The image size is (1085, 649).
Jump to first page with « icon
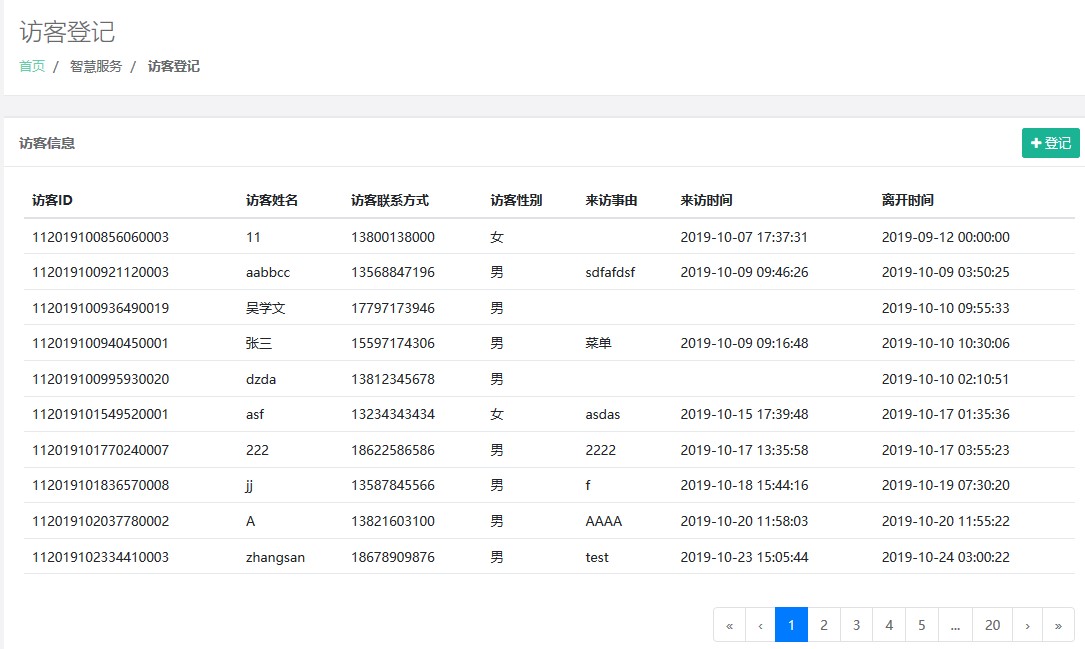pos(729,625)
